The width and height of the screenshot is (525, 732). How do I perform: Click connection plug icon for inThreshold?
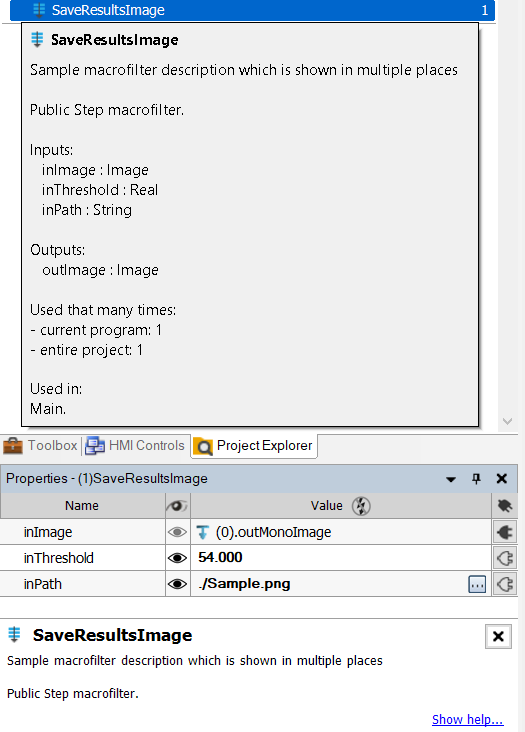(x=505, y=558)
